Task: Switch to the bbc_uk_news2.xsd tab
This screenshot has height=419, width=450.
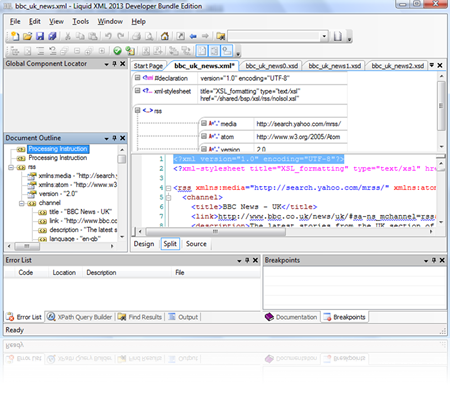Action: [398, 66]
